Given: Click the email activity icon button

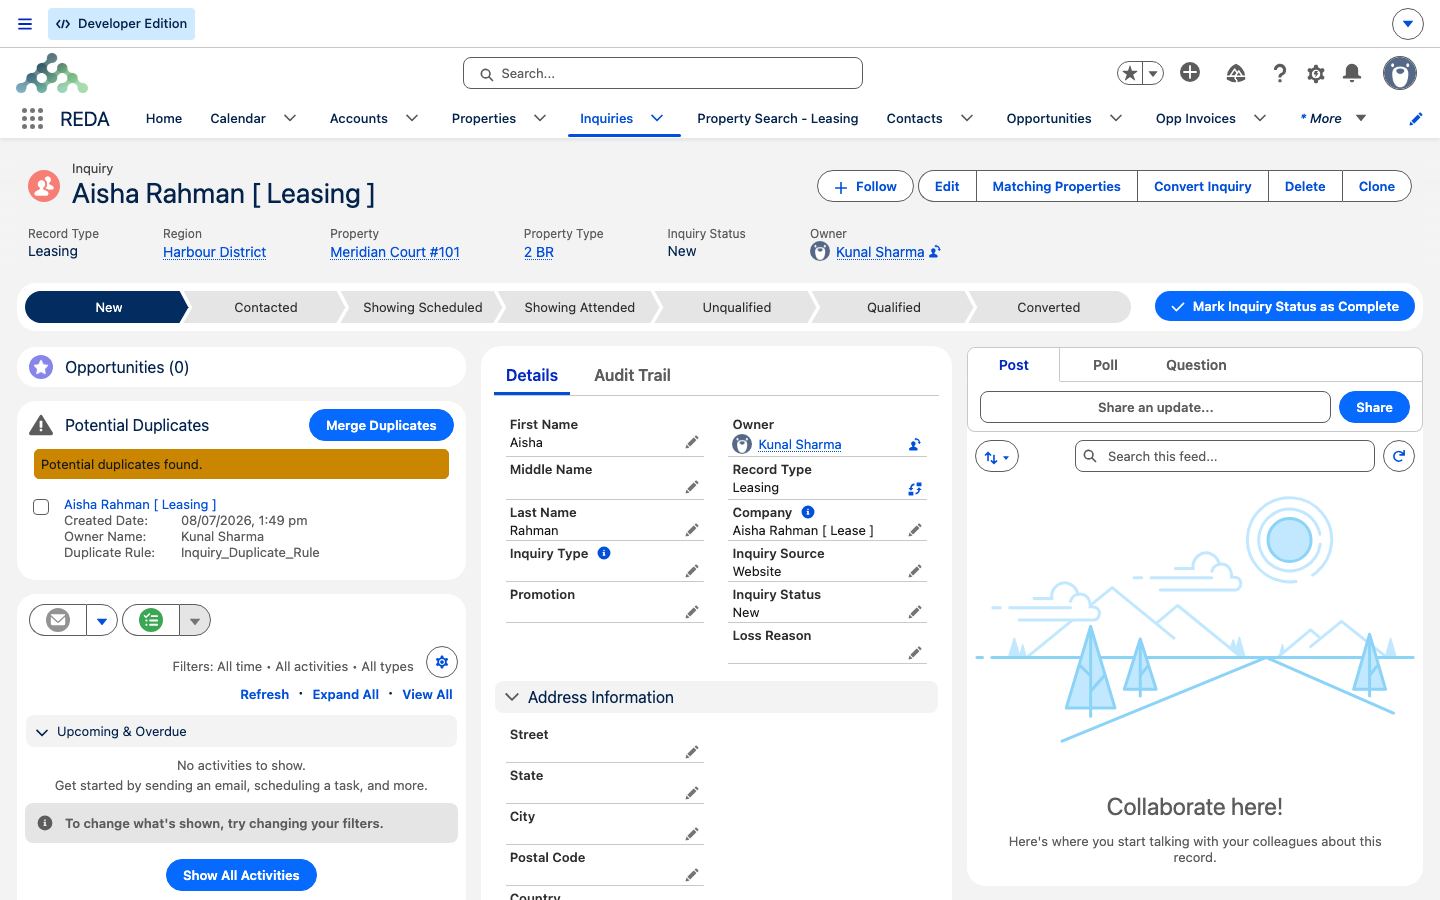Looking at the screenshot, I should pos(58,620).
